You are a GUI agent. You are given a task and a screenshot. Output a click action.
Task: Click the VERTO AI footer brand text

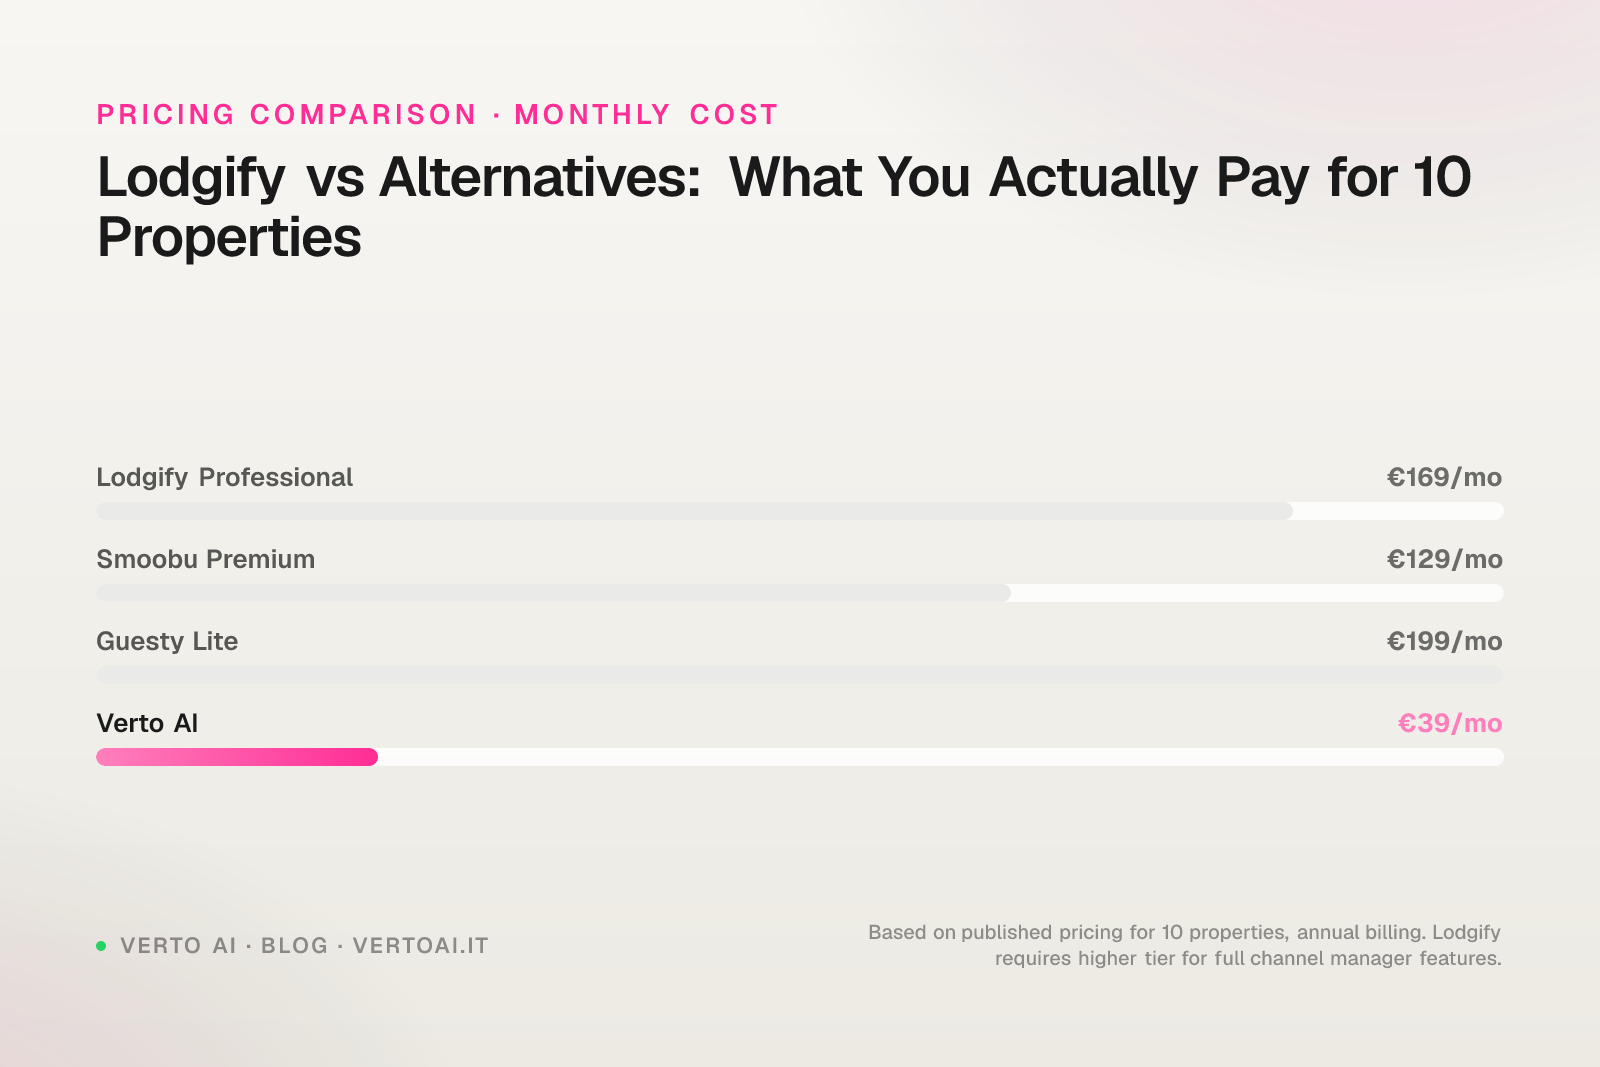coord(178,946)
